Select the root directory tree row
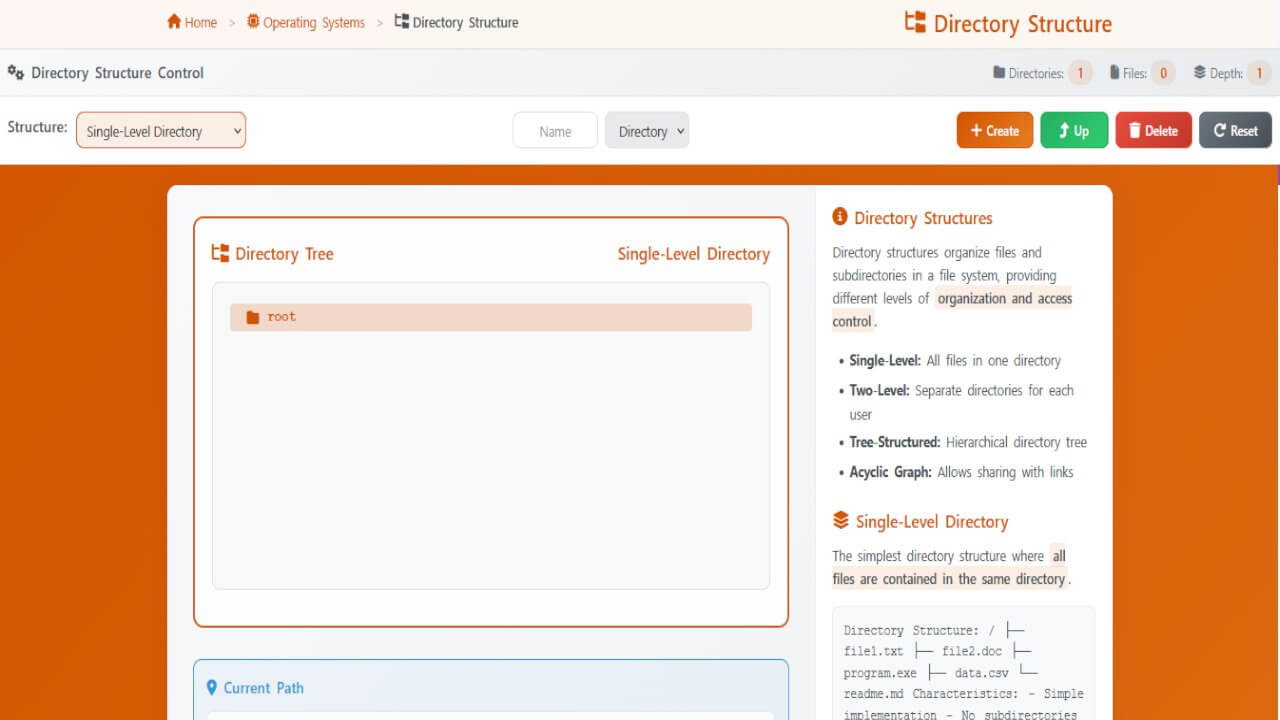1280x720 pixels. [x=490, y=317]
